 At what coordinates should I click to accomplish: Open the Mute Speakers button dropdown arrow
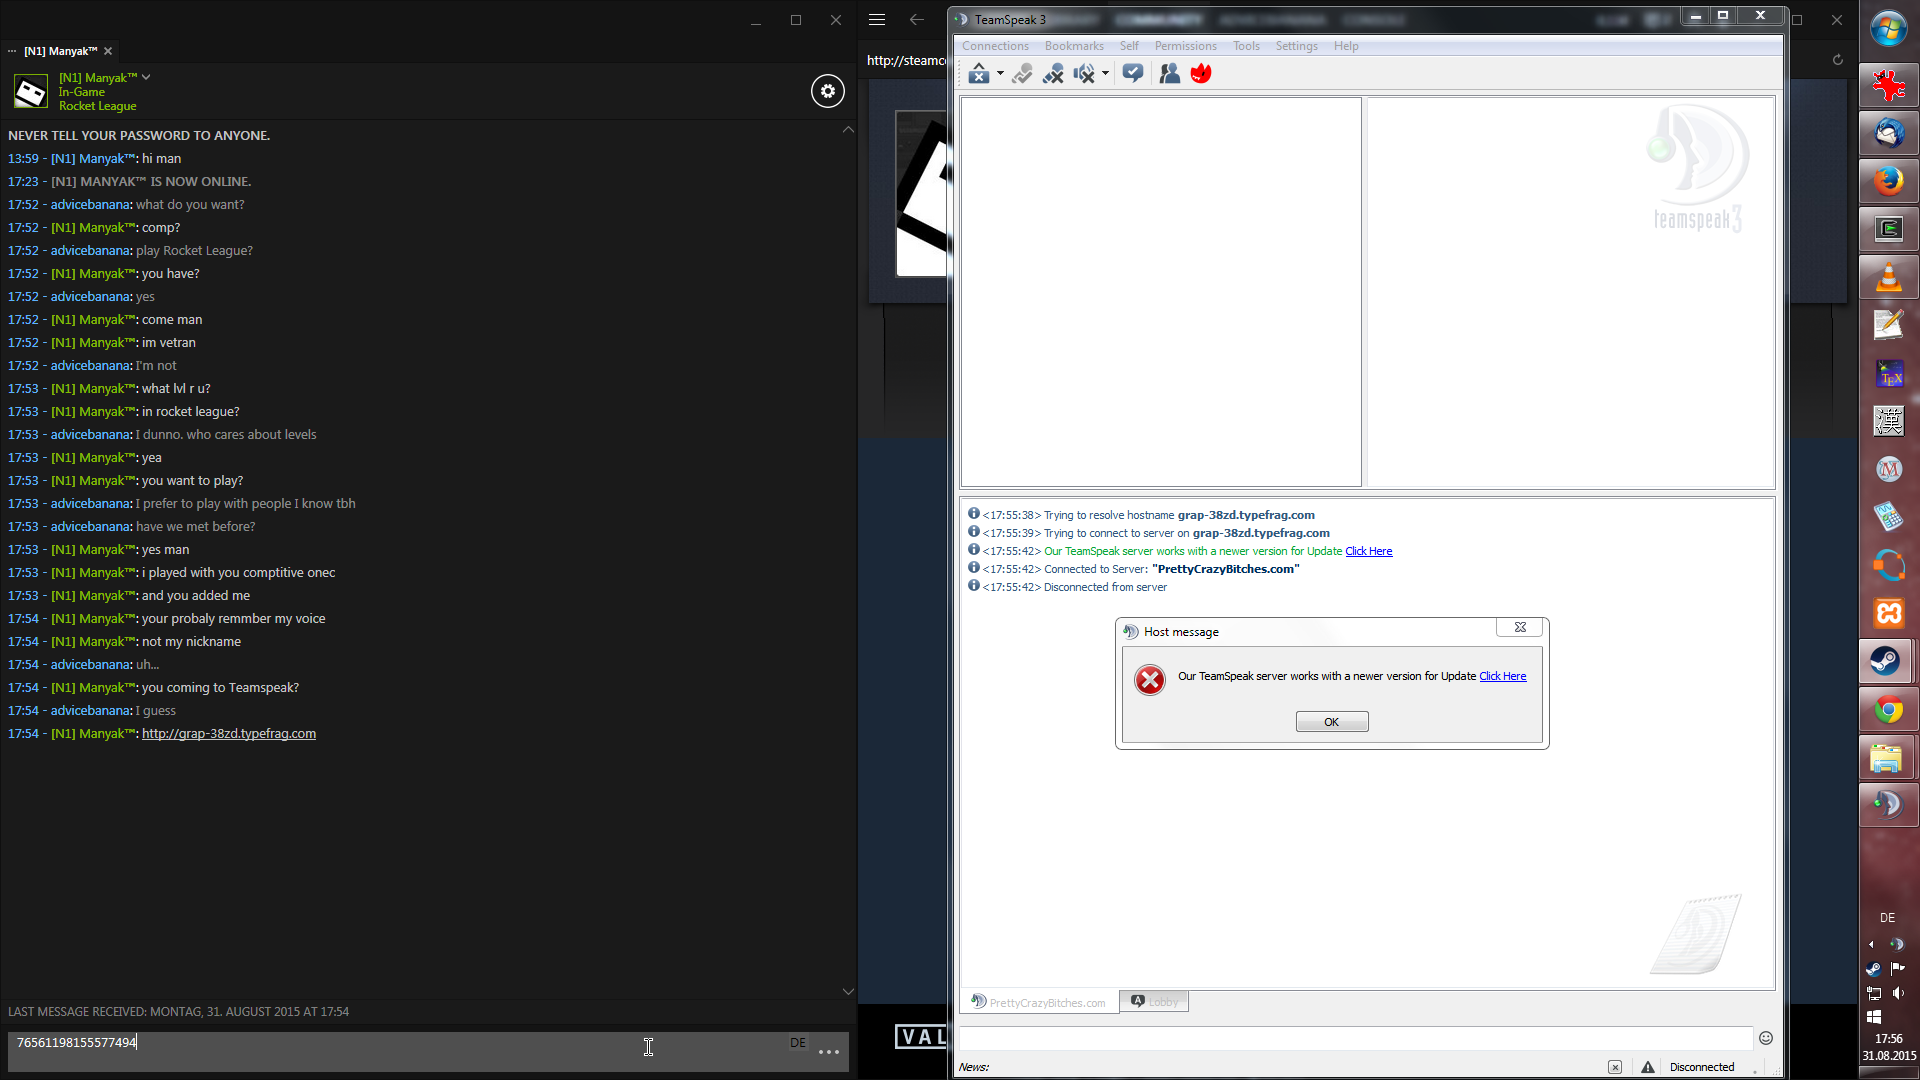(x=1105, y=73)
